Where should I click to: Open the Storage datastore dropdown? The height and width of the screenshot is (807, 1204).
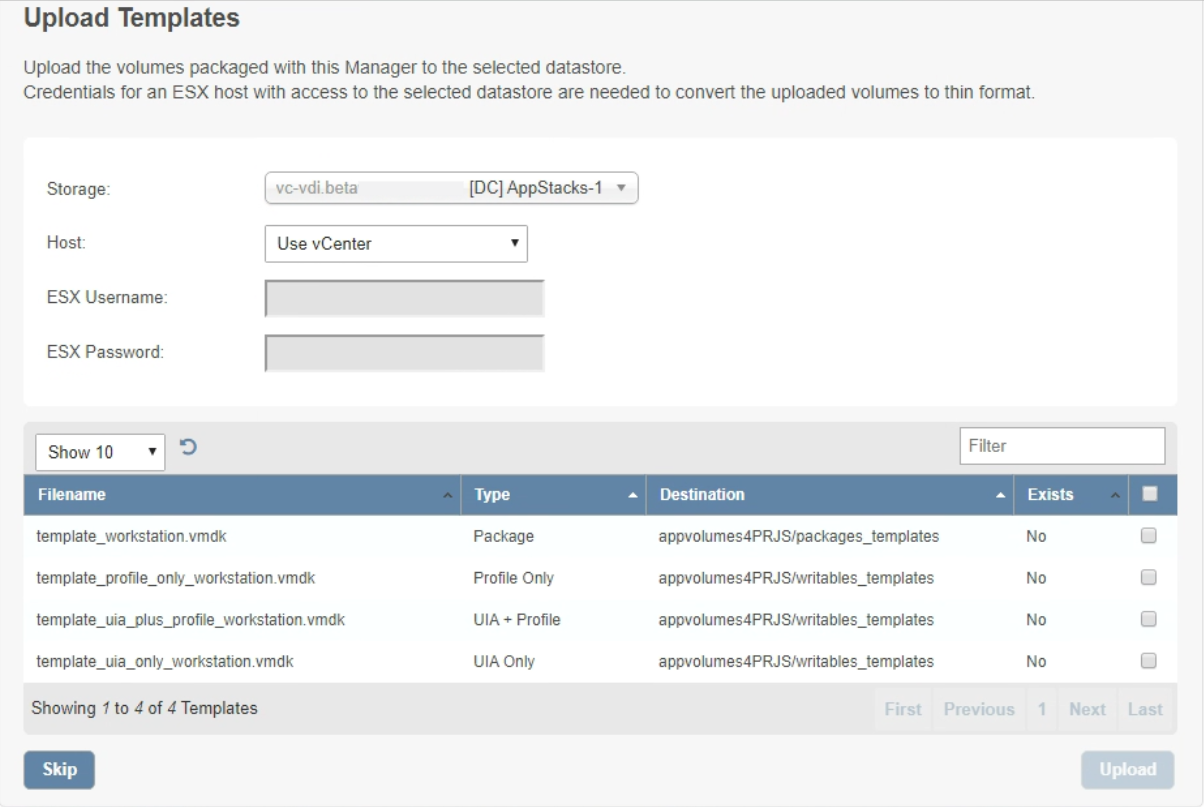(x=451, y=188)
